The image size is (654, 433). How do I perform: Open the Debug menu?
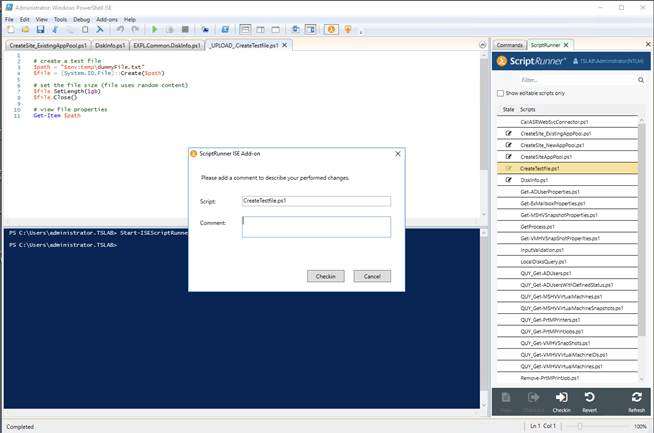tap(81, 20)
